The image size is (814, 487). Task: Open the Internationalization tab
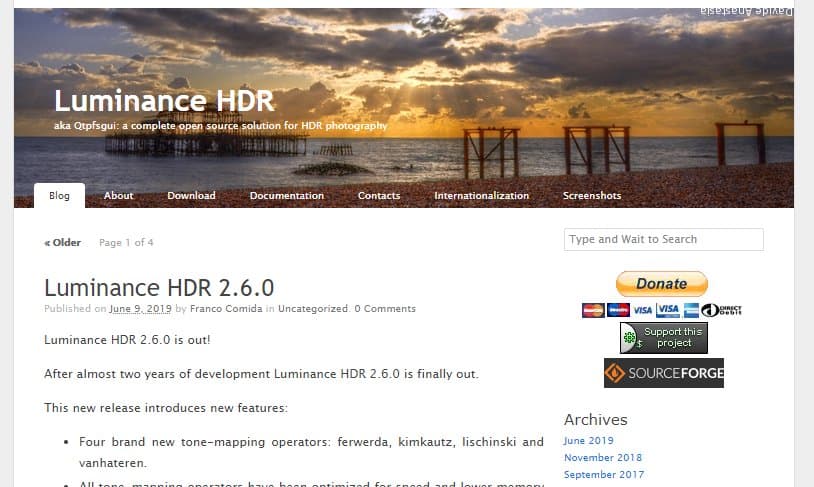coord(481,195)
